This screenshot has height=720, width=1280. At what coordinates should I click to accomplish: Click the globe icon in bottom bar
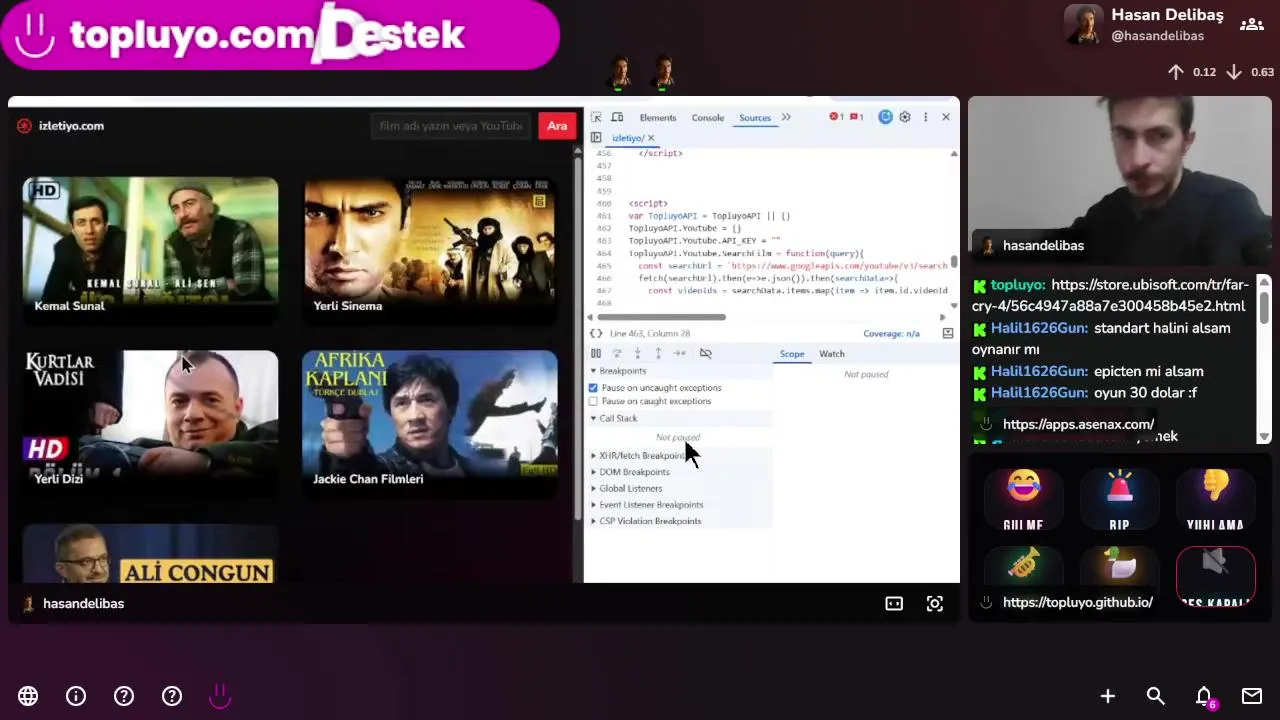28,696
